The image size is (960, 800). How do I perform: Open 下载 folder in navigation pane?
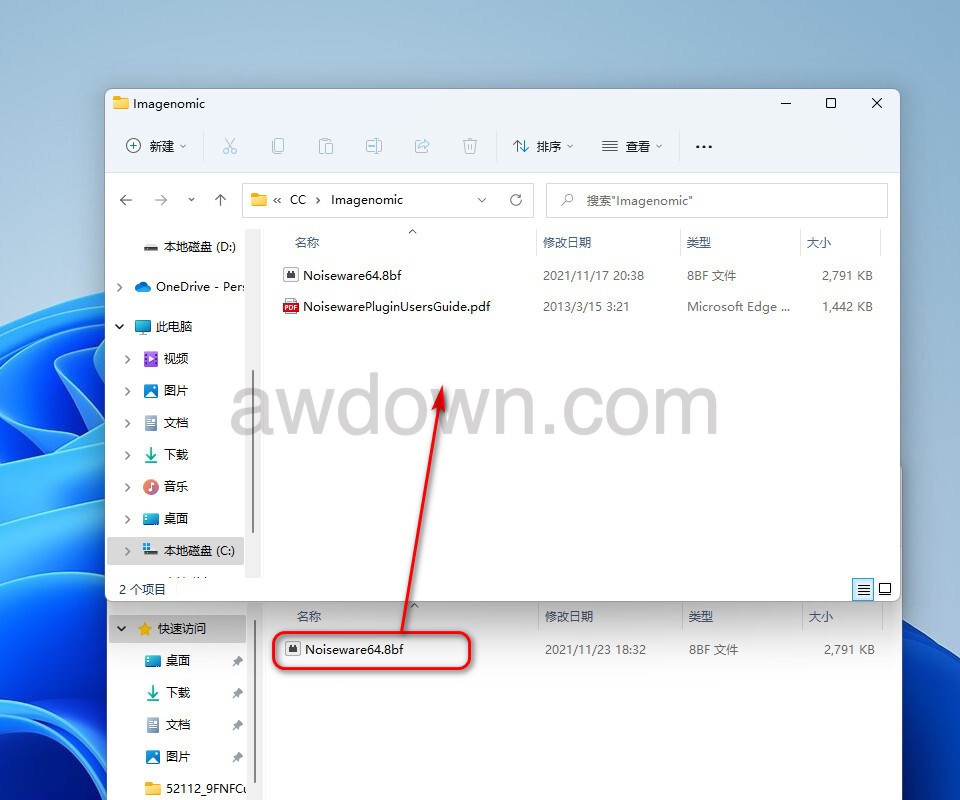[176, 455]
